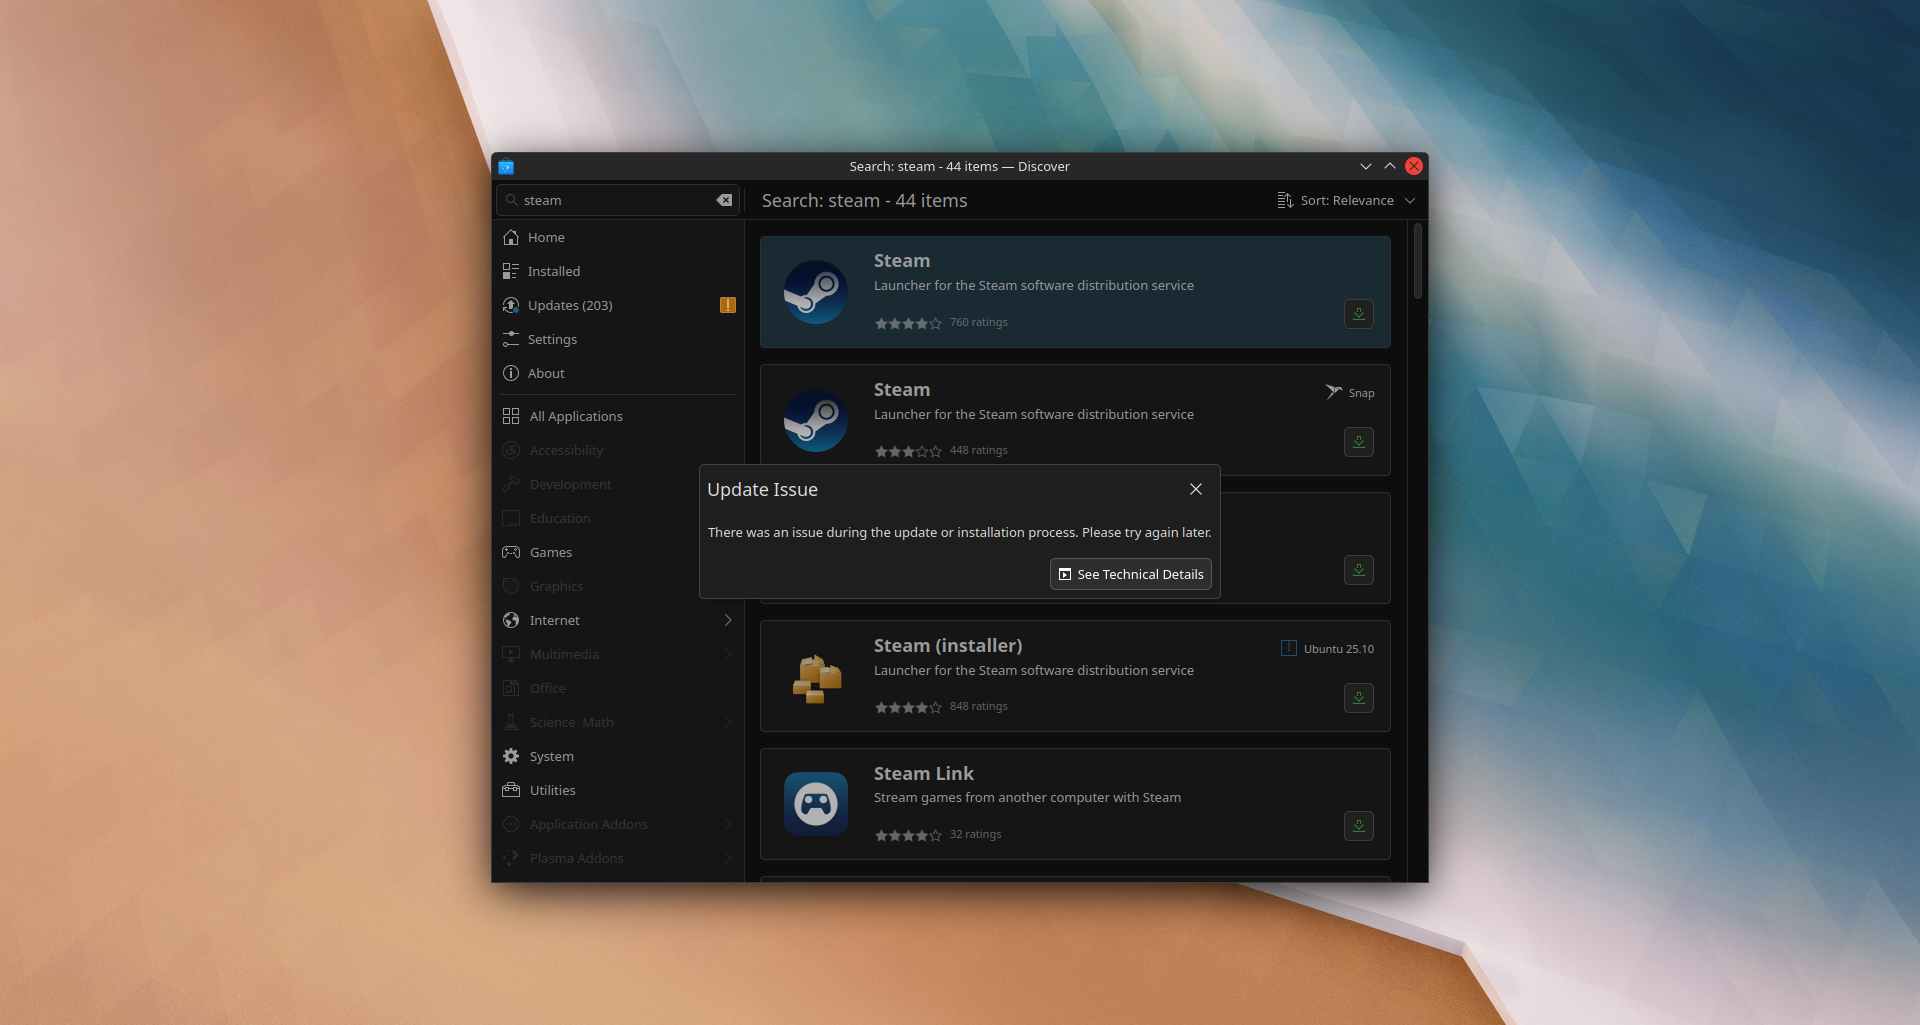1920x1025 pixels.
Task: Clear the steam search text
Action: pos(724,200)
